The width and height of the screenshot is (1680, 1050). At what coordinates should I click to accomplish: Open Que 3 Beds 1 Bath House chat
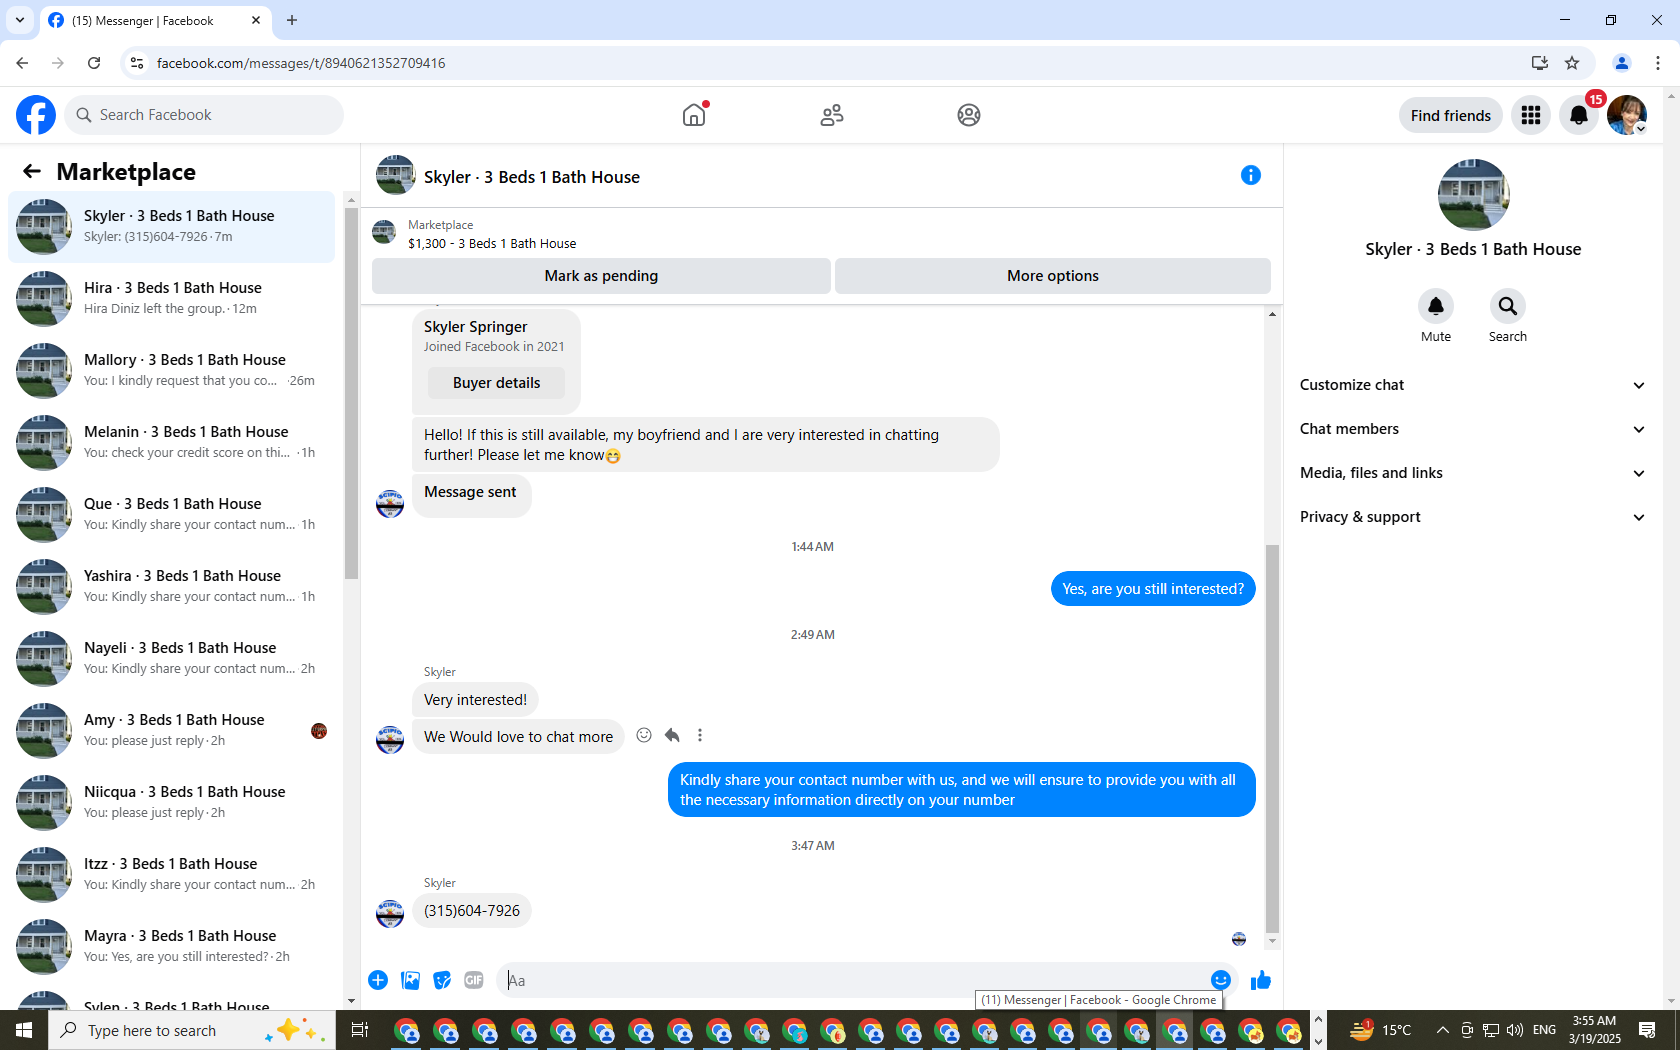pyautogui.click(x=172, y=515)
